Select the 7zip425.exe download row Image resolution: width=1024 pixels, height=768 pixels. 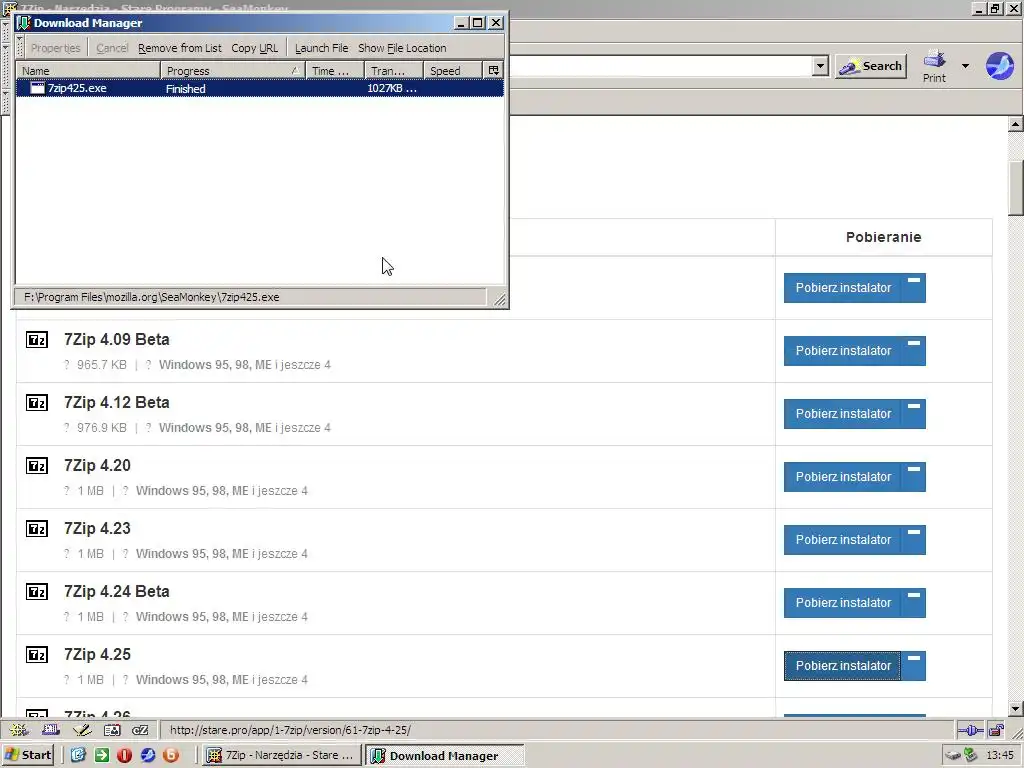click(260, 88)
